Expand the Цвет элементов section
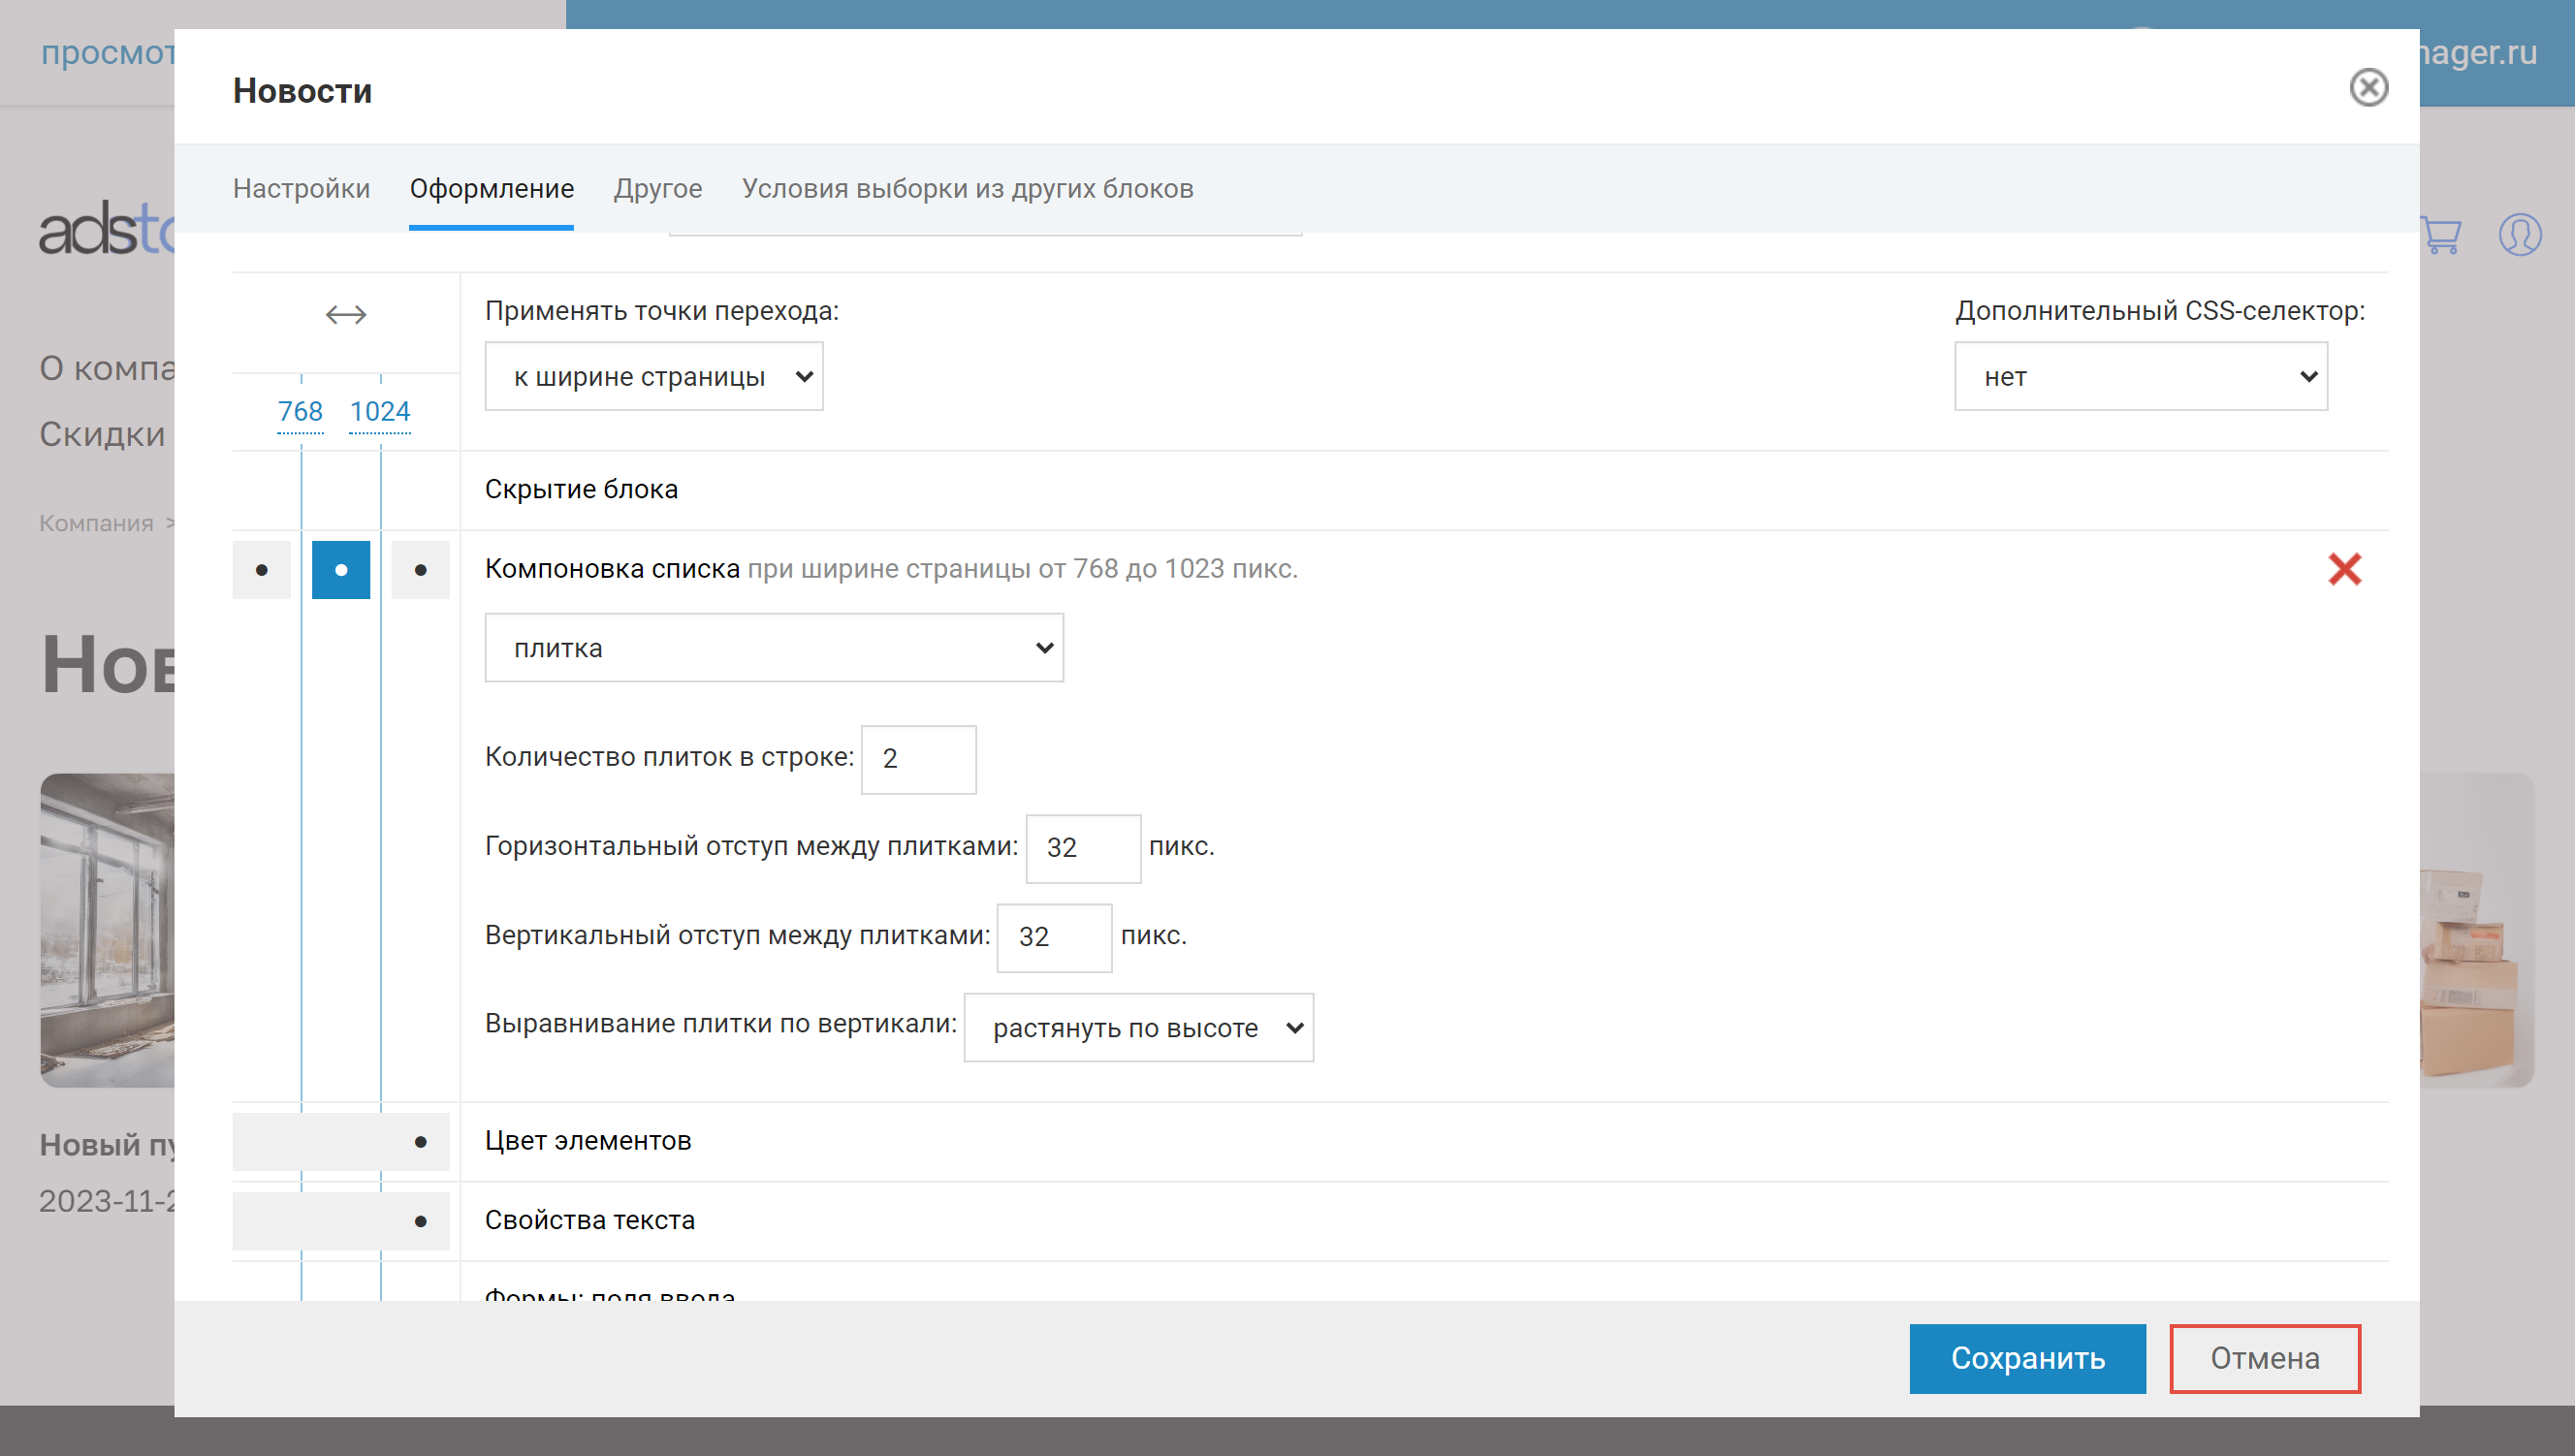The image size is (2575, 1456). (x=590, y=1139)
